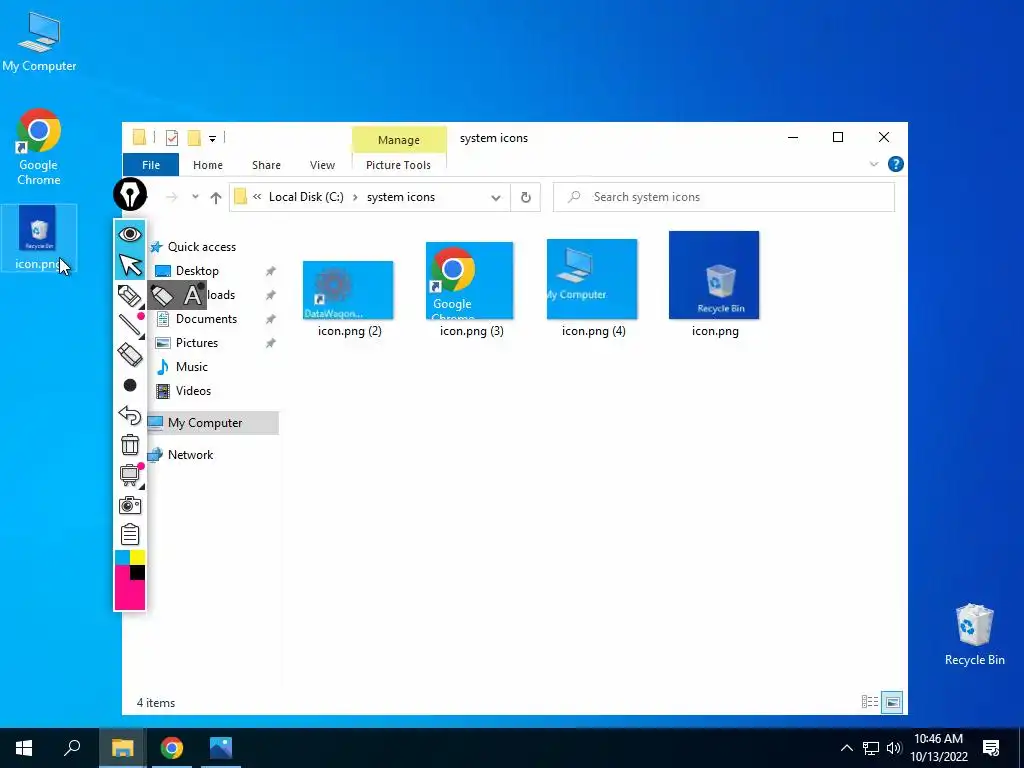Viewport: 1024px width, 768px height.
Task: Open the Picture Tools tab
Action: (398, 165)
